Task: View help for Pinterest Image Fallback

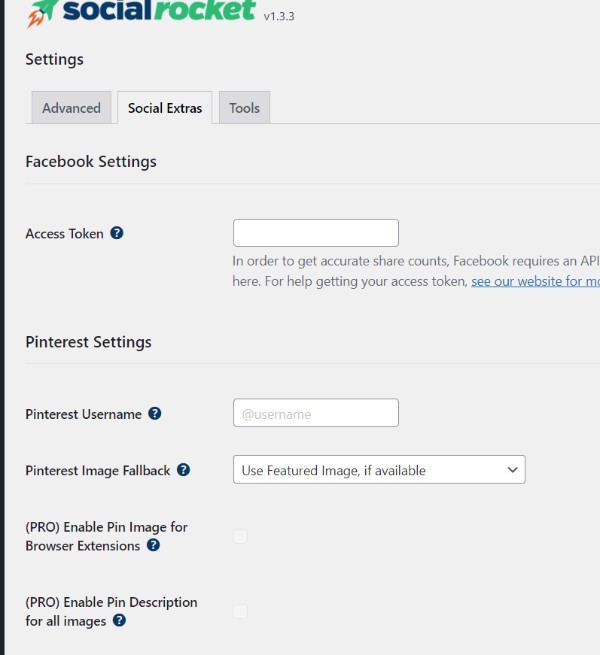Action: pyautogui.click(x=183, y=470)
